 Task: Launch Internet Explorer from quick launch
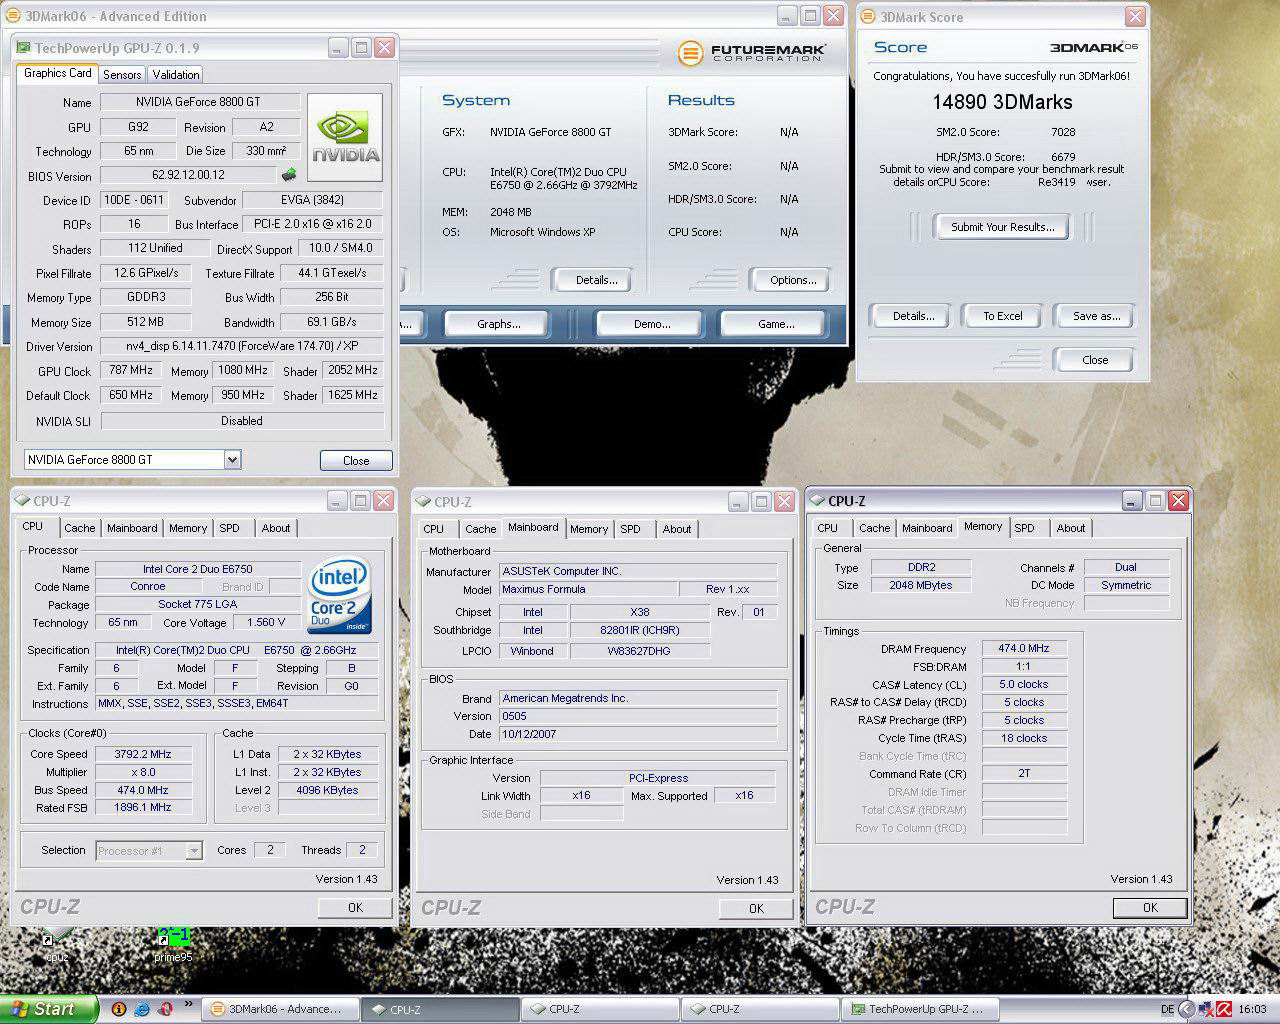[142, 1009]
